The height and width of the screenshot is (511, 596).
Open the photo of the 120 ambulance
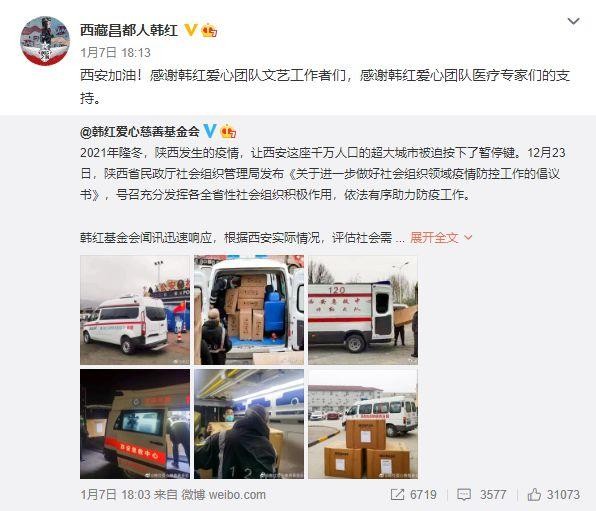363,310
